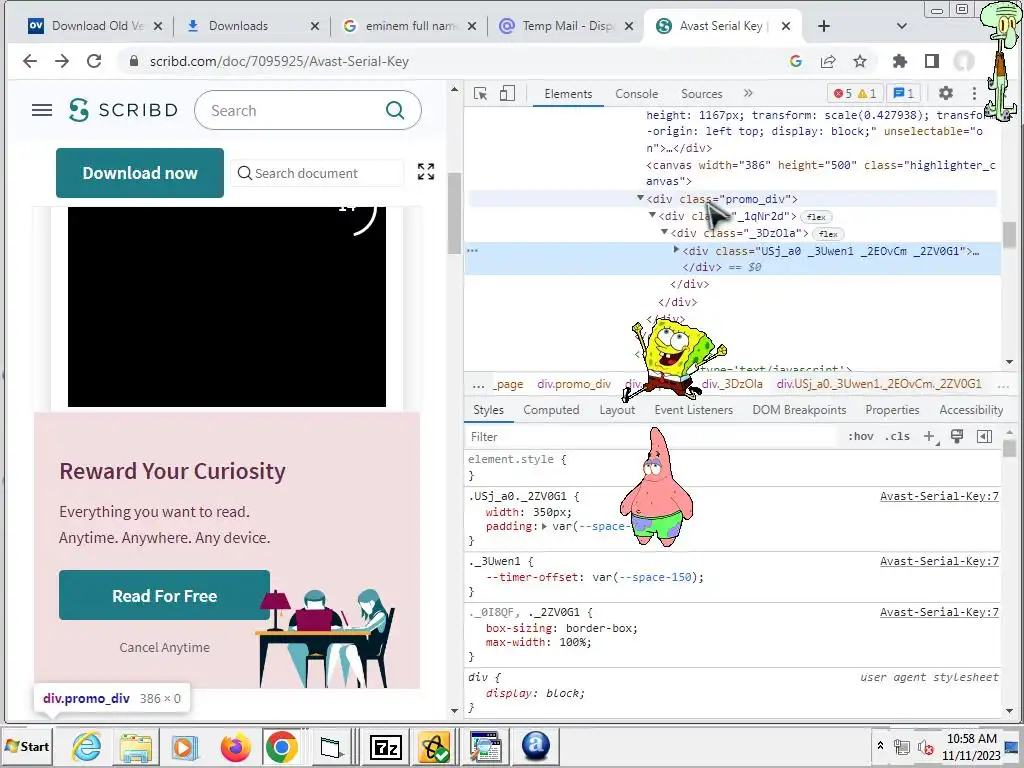Open Internet Explorer from the taskbar

(86, 747)
